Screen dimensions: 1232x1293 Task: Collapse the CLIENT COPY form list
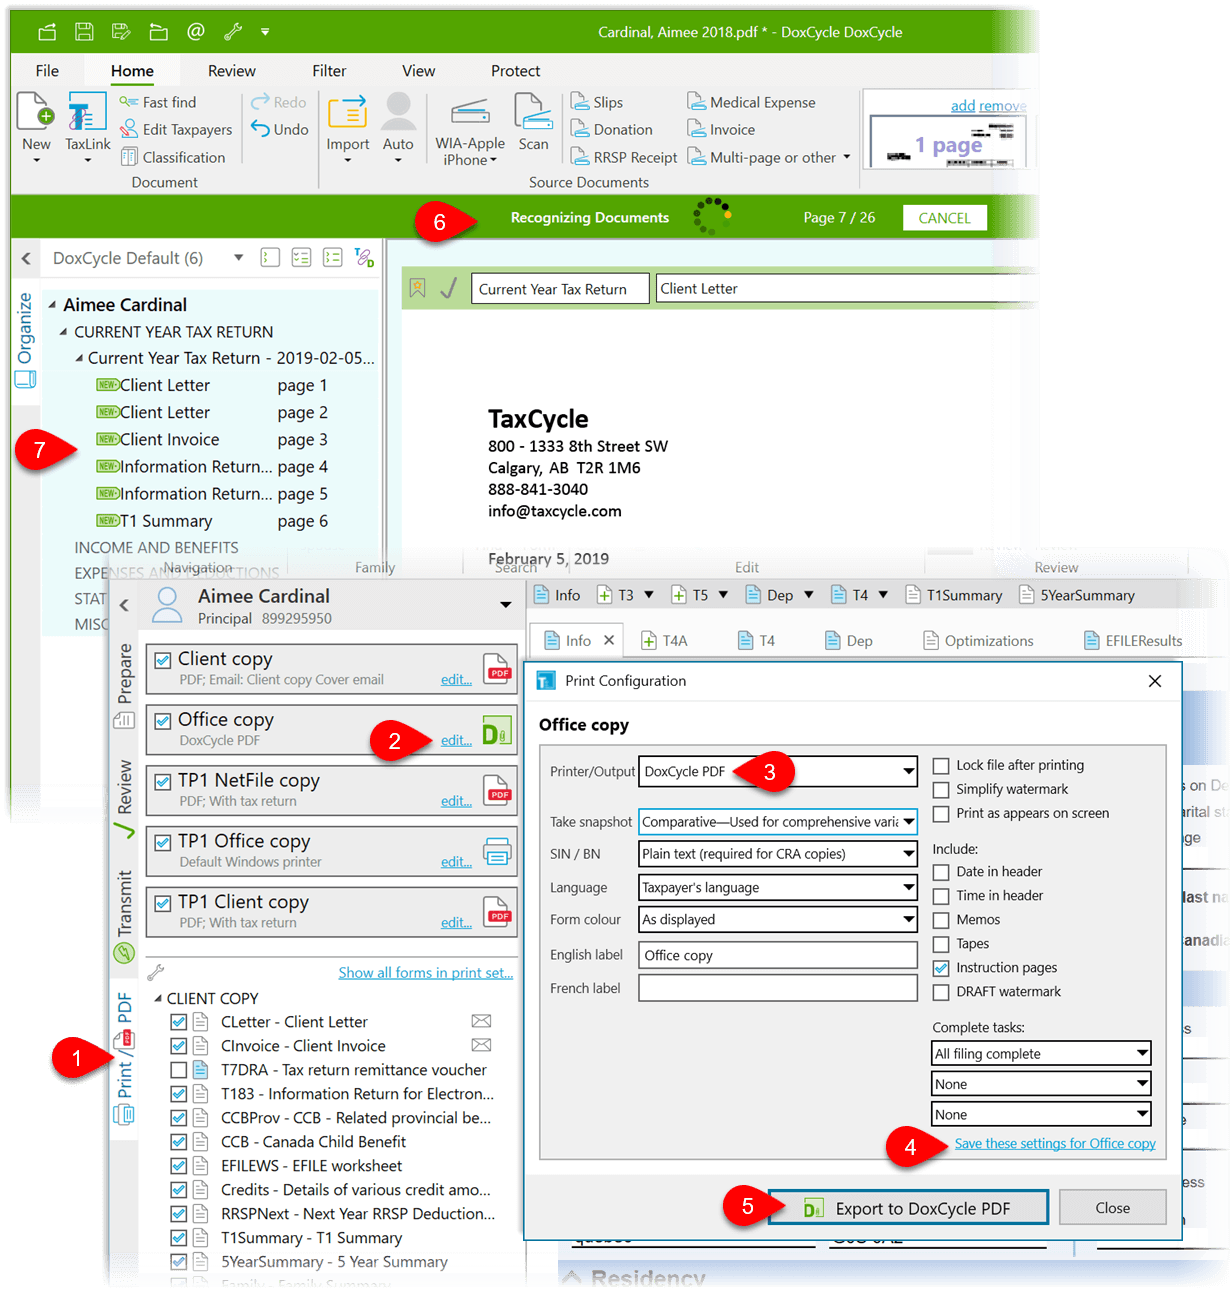158,998
